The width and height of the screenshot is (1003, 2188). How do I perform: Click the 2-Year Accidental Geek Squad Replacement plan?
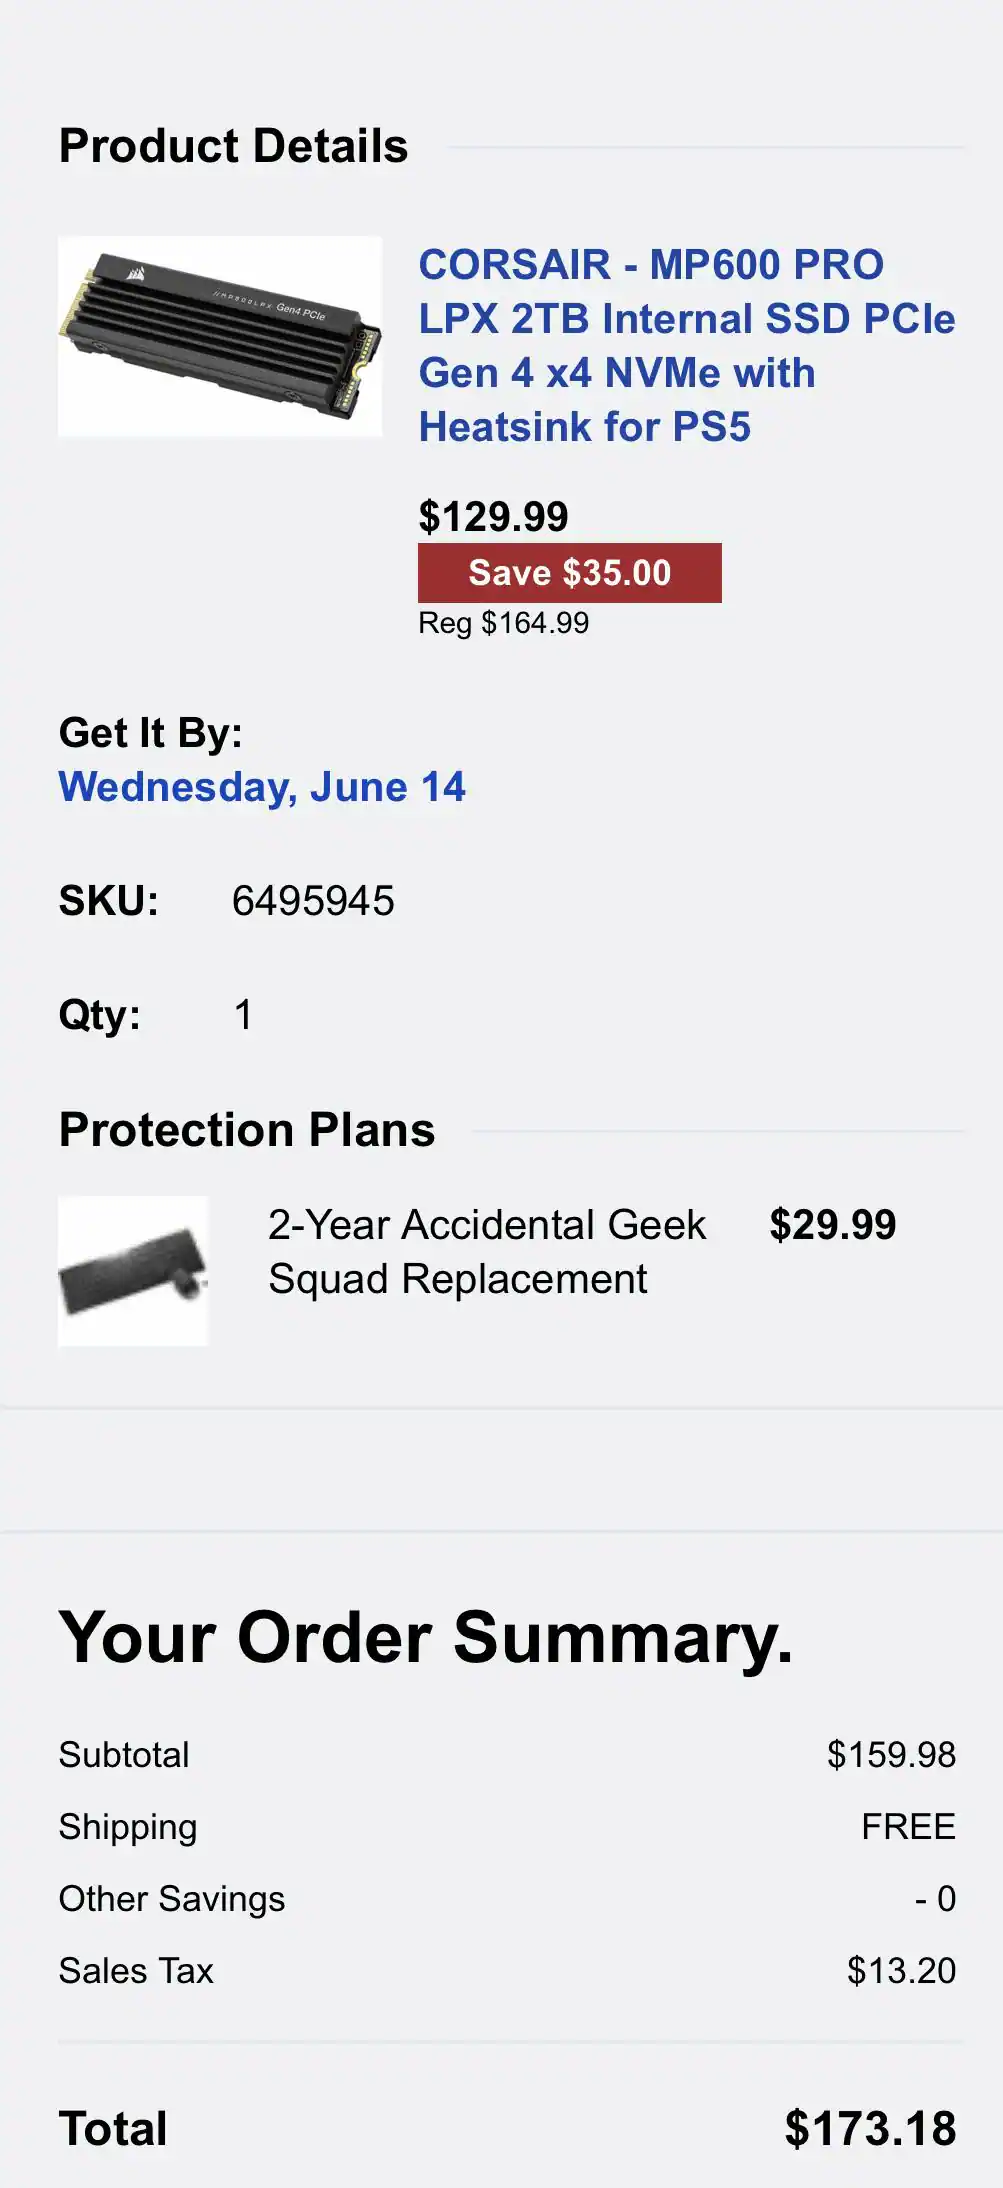click(487, 1252)
